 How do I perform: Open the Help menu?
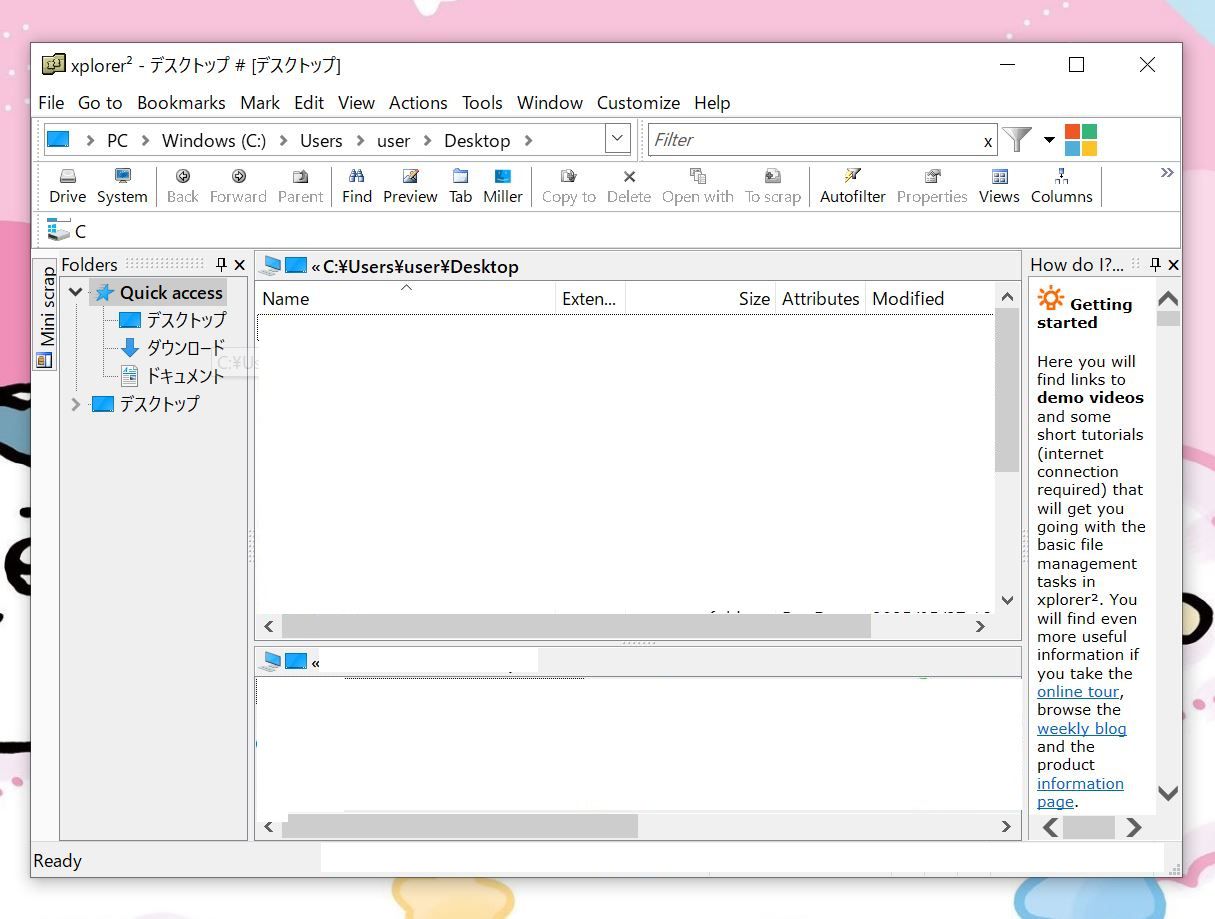tap(712, 103)
